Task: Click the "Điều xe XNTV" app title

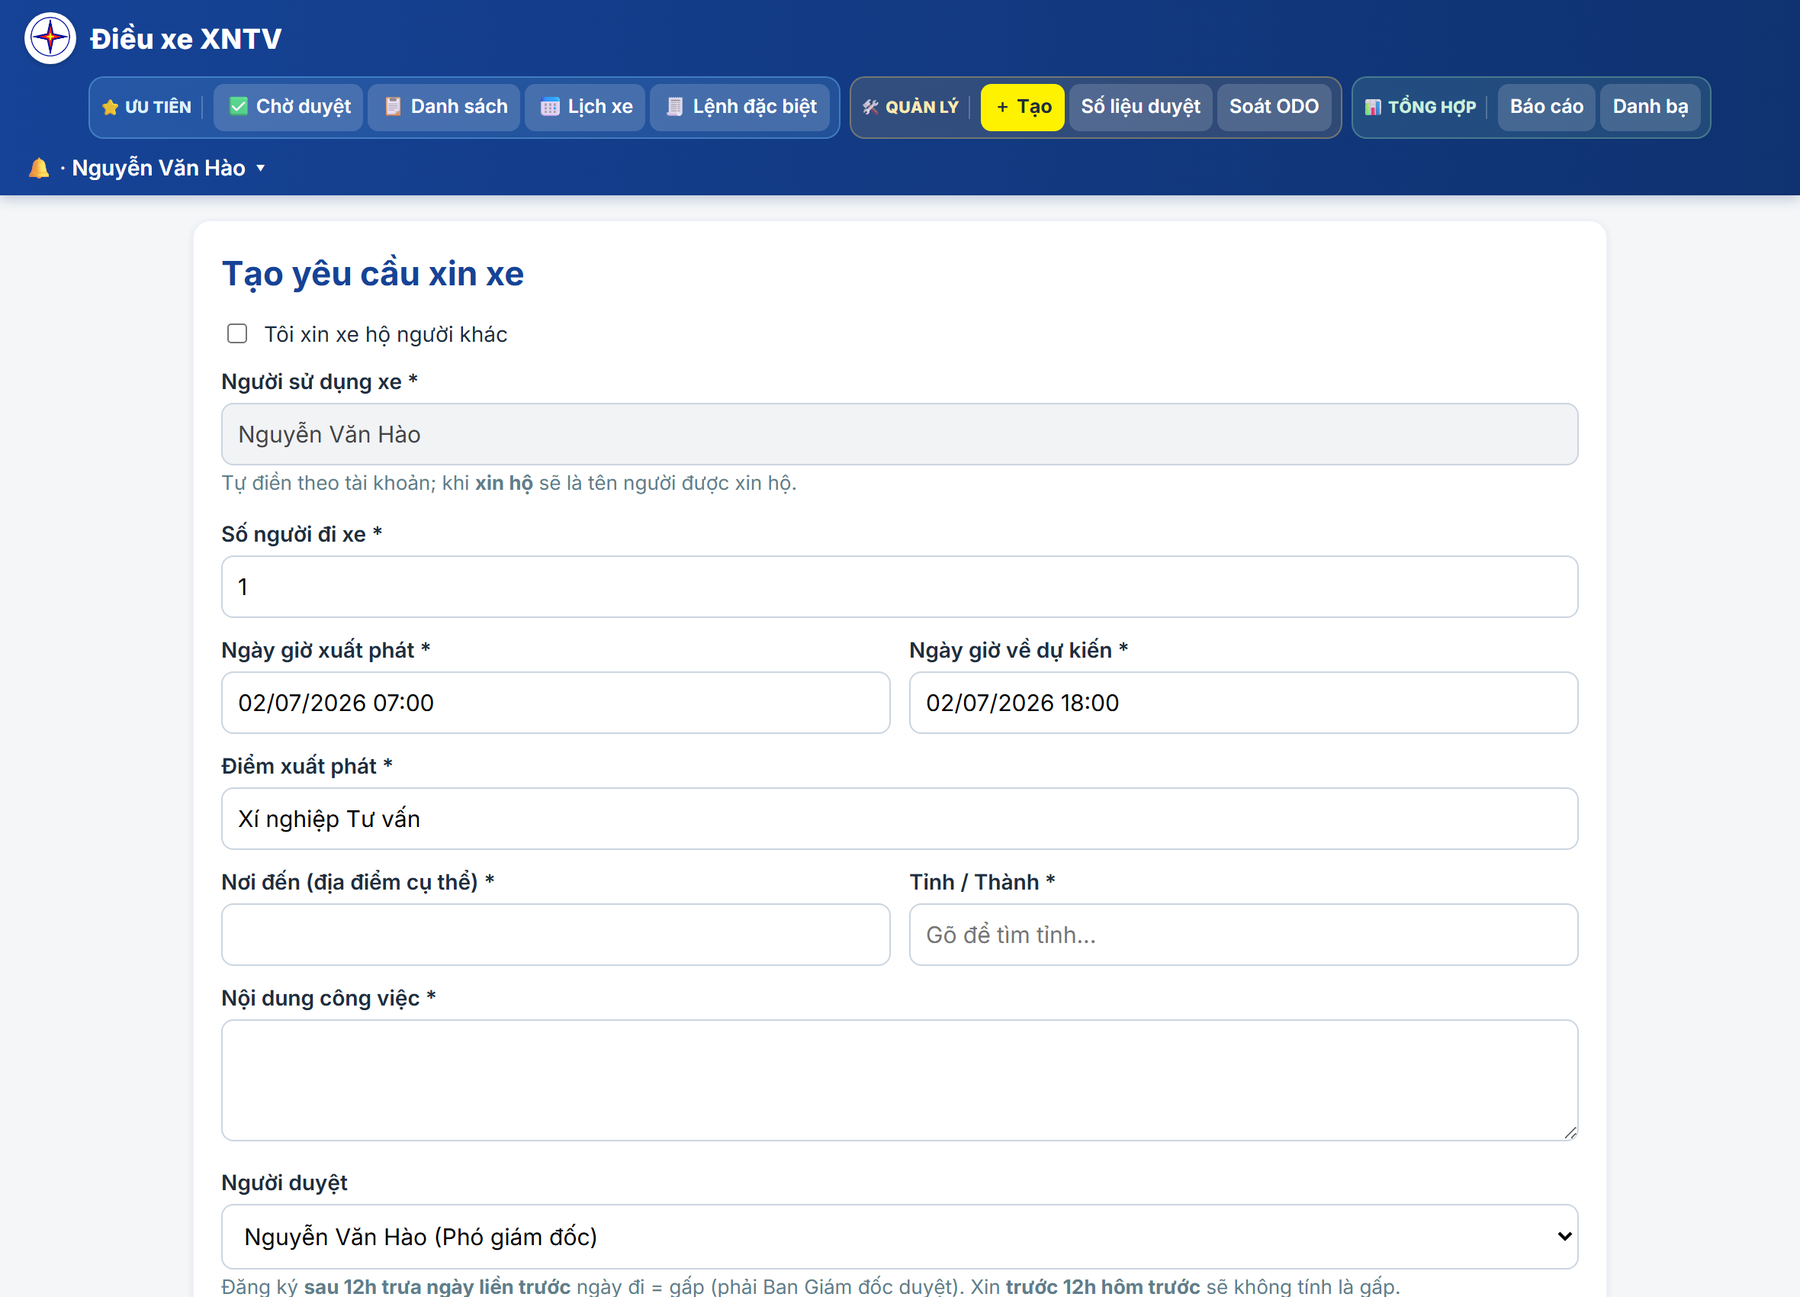Action: 186,39
